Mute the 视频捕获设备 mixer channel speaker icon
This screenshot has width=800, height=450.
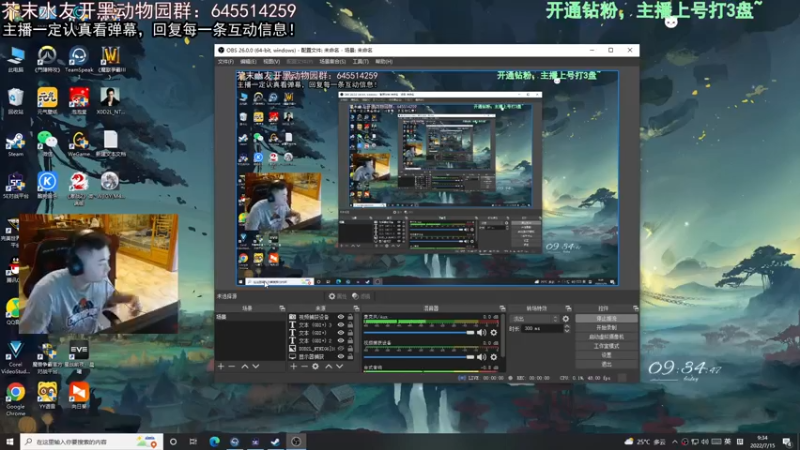pyautogui.click(x=481, y=357)
